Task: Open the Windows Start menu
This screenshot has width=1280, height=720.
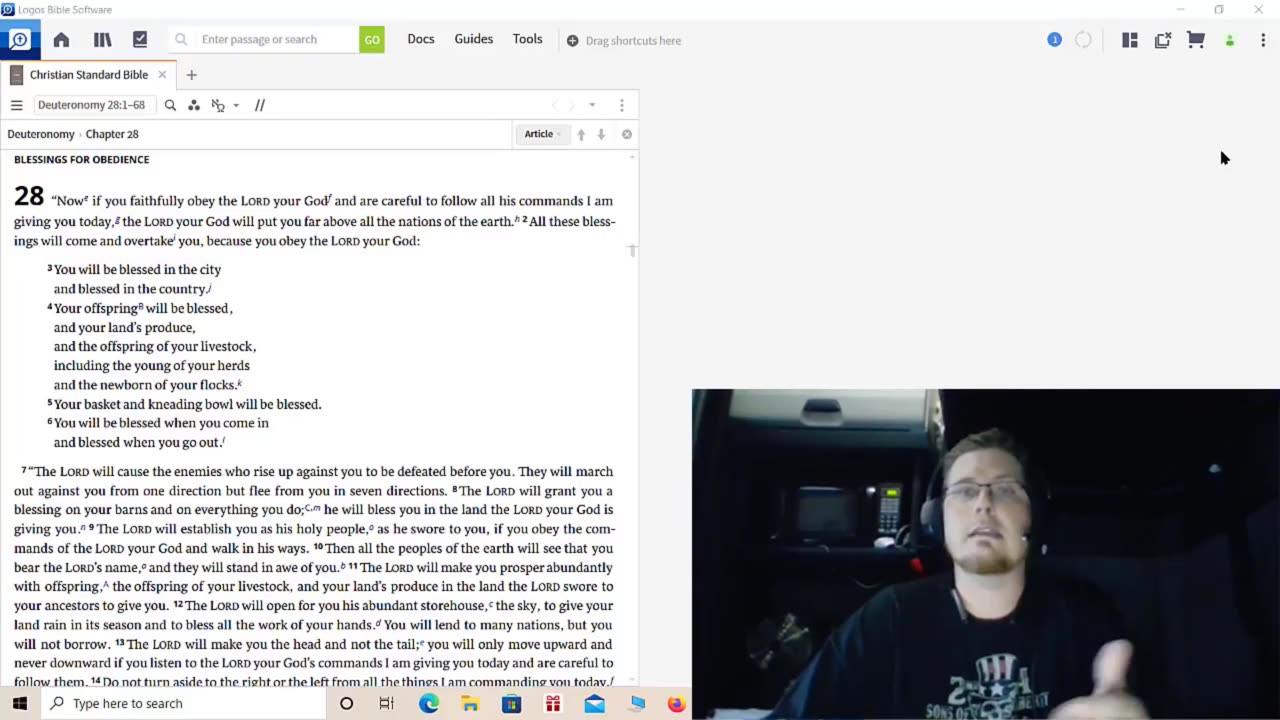Action: coord(20,703)
